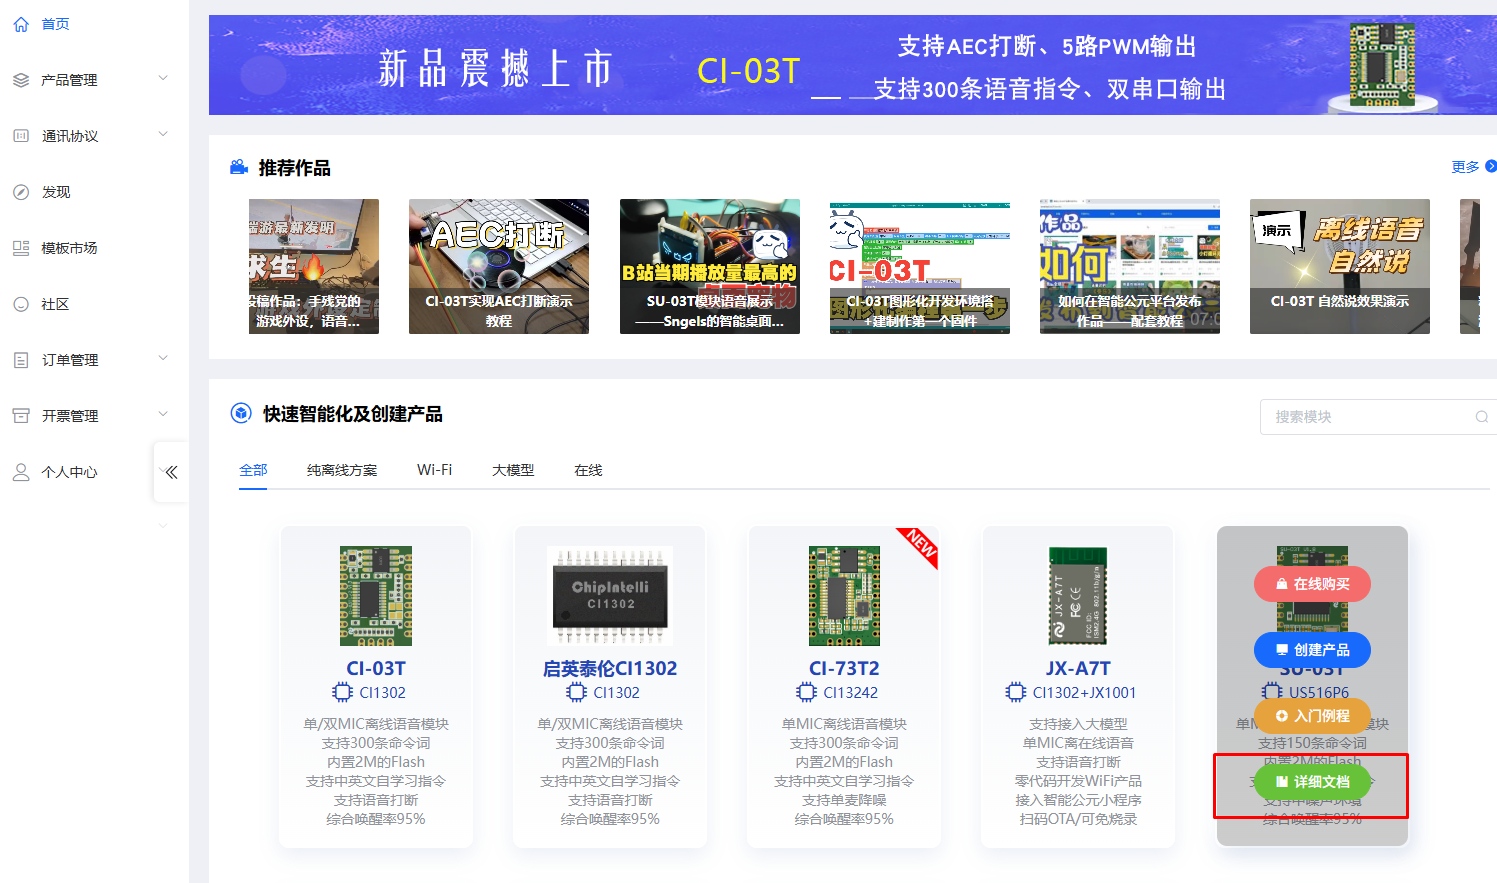The height and width of the screenshot is (883, 1497).
Task: Click the chip icon next to CI13242
Action: (807, 692)
